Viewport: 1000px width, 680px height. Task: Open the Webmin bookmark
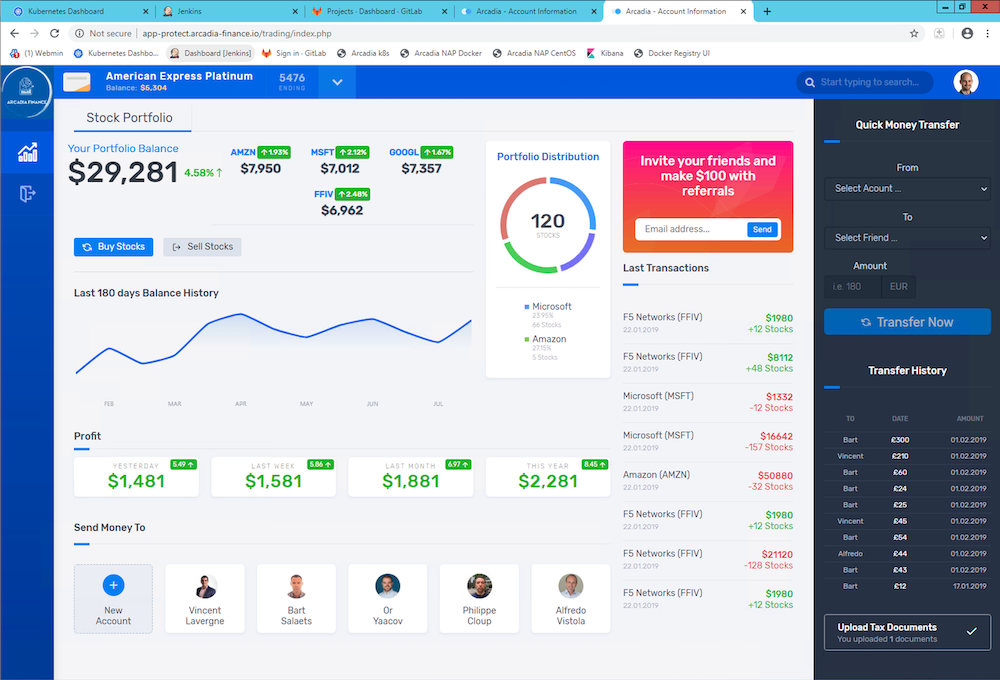coord(37,53)
